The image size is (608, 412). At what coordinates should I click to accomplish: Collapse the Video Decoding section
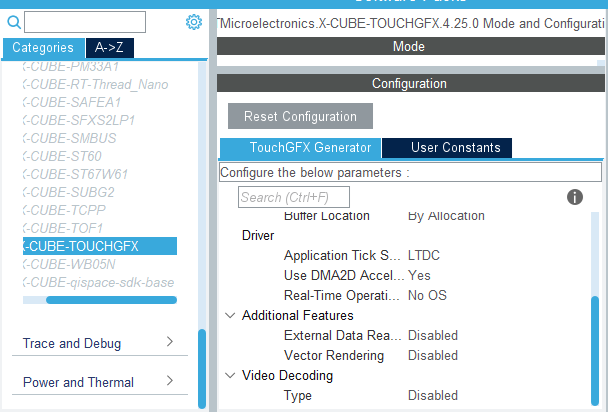(230, 376)
